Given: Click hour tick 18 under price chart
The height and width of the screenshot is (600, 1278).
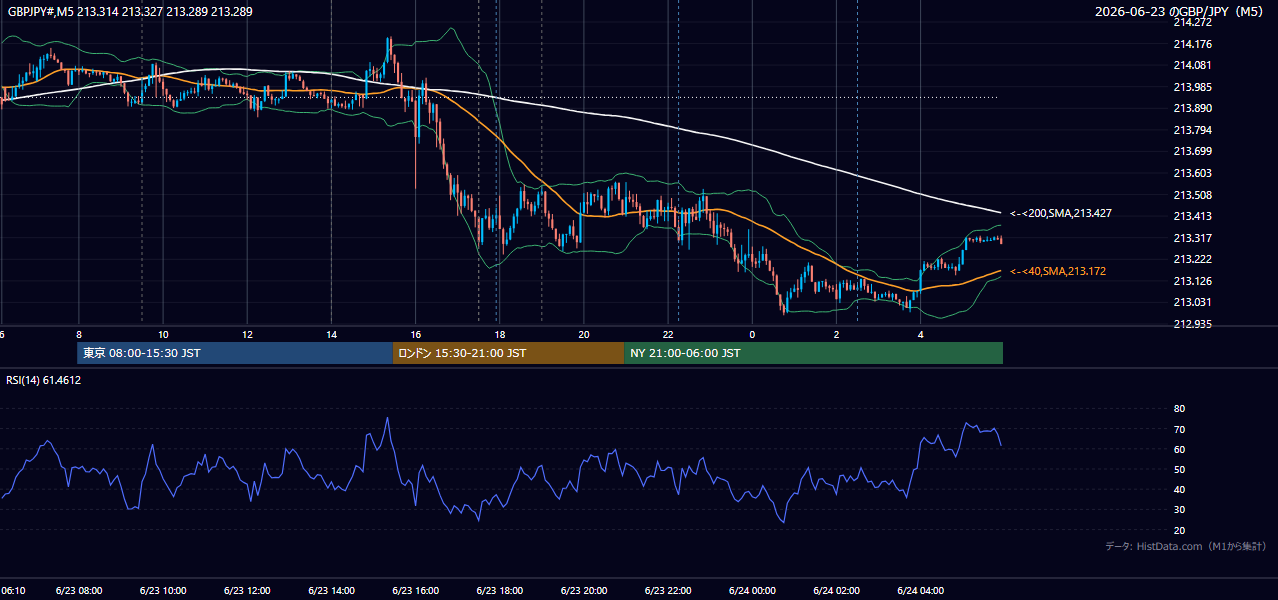Looking at the screenshot, I should tap(499, 334).
